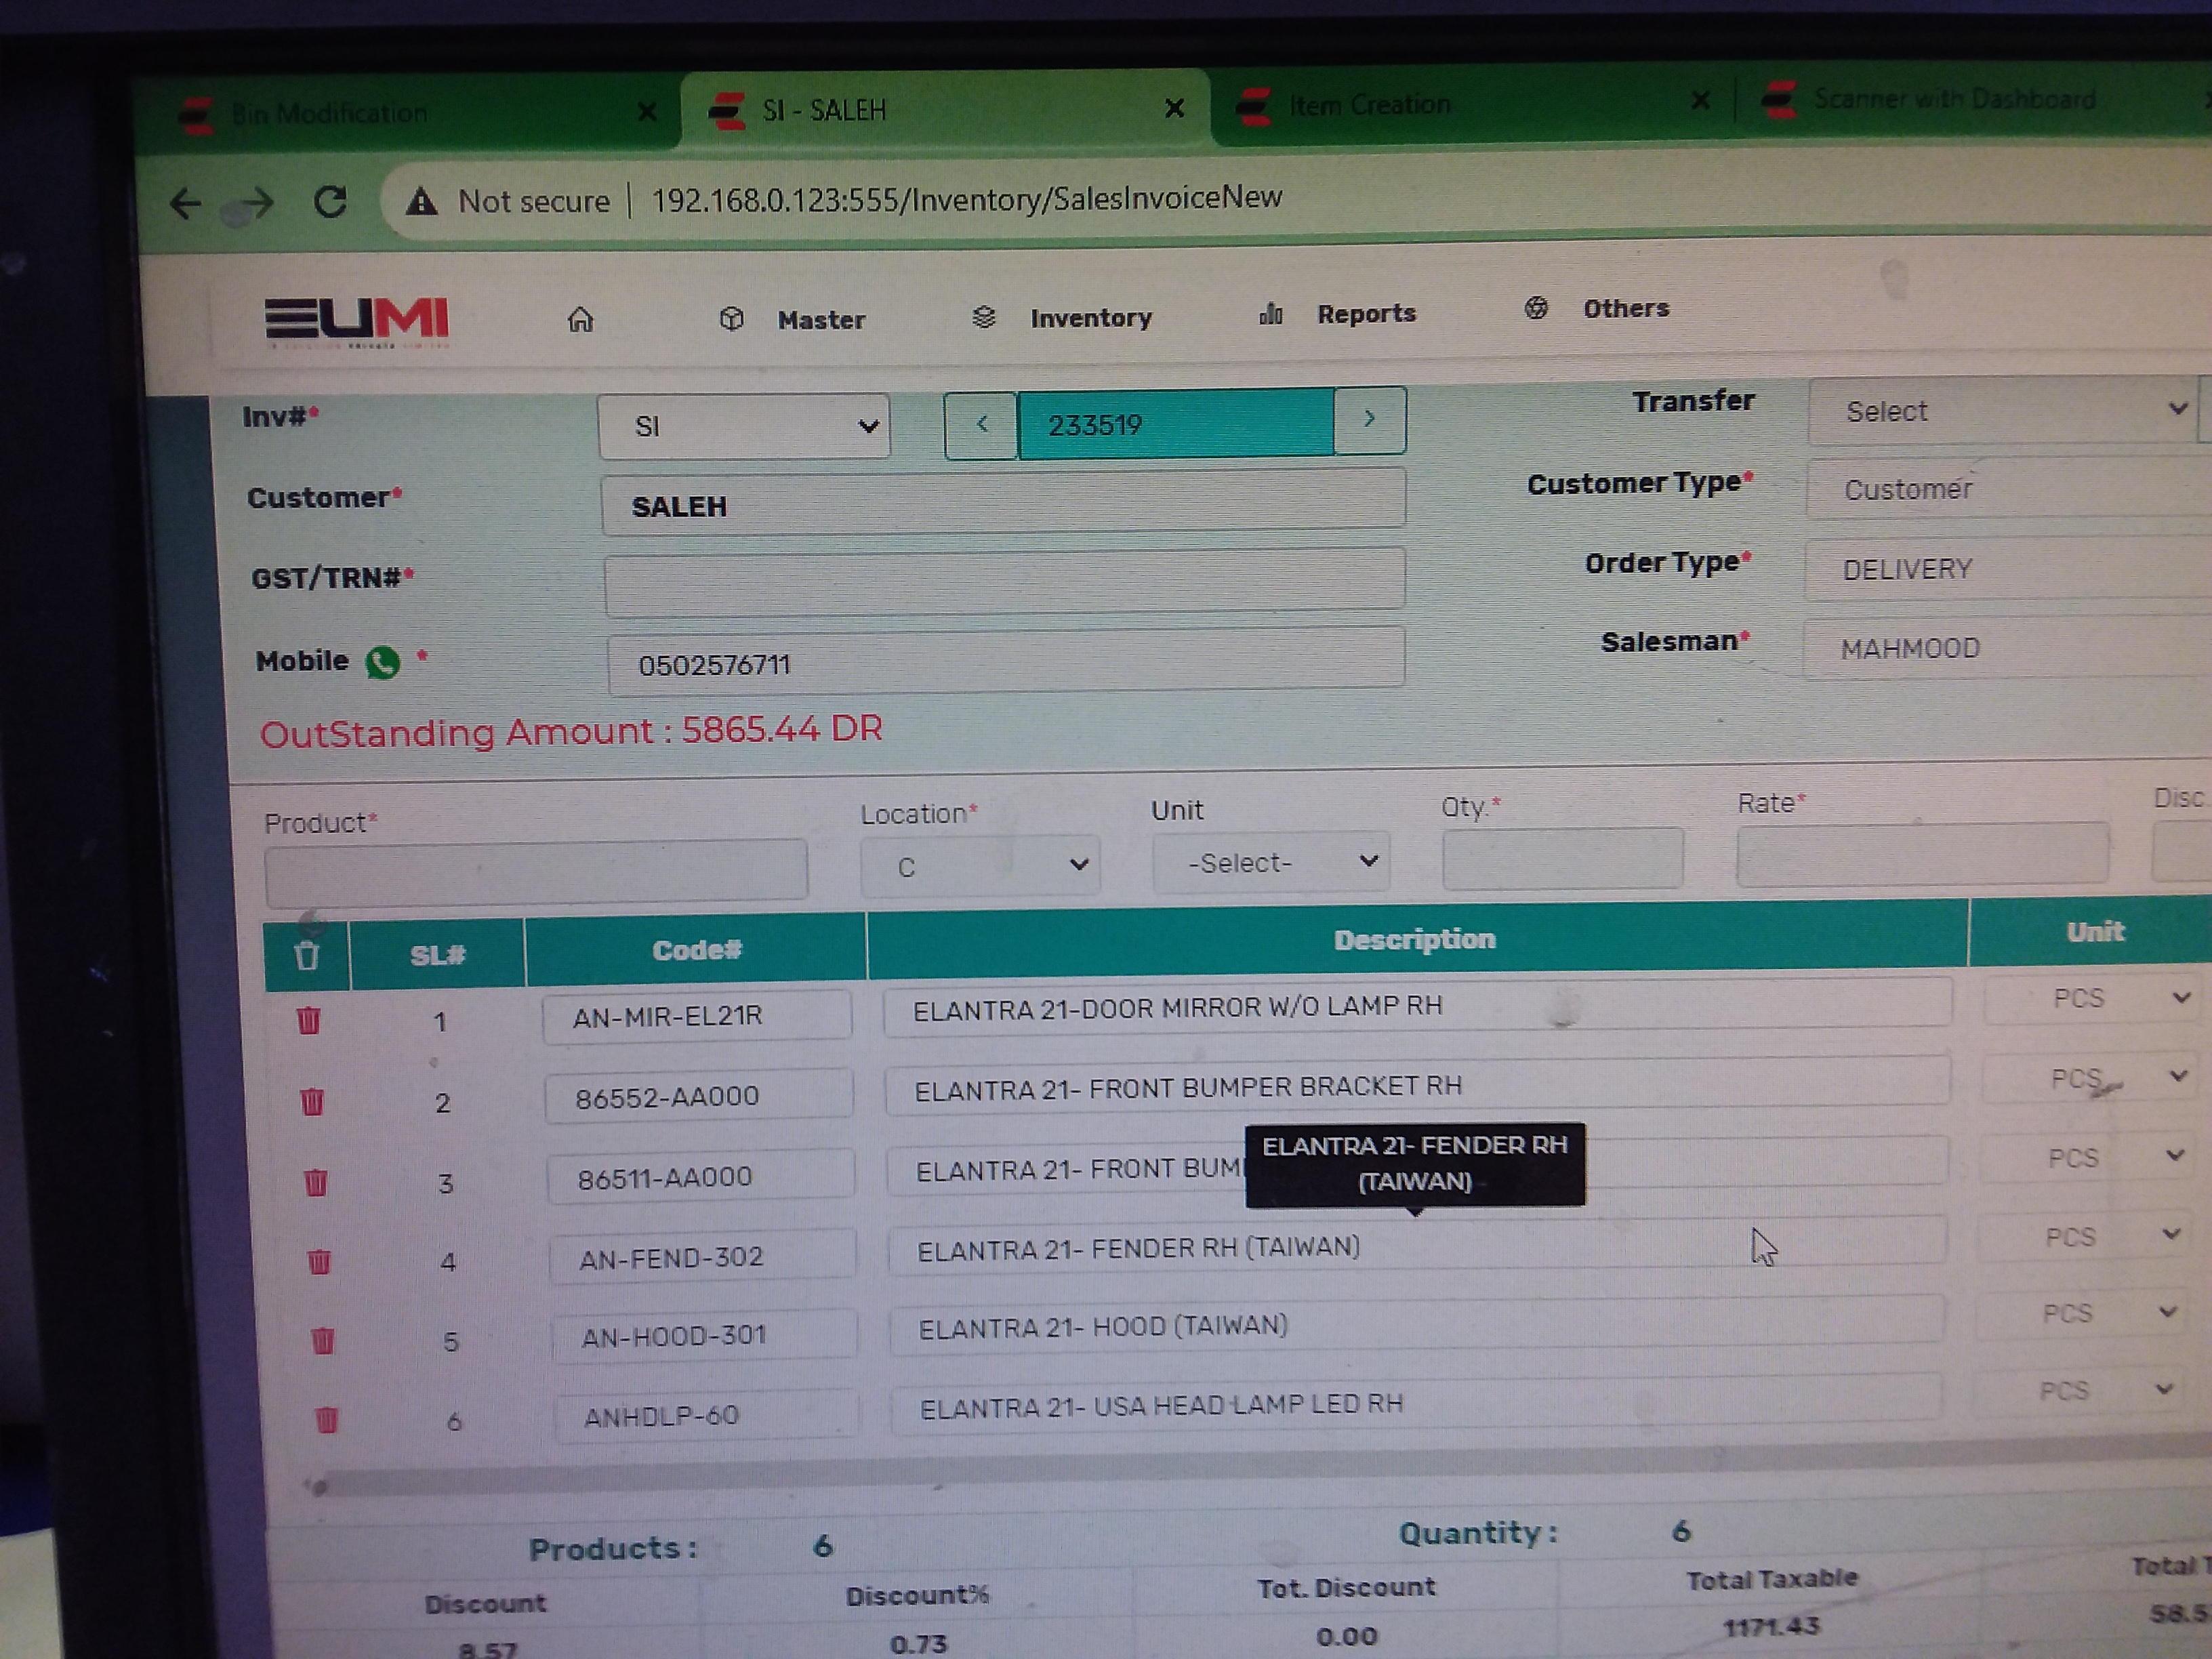Viewport: 2212px width, 1659px height.
Task: Click the OutStanding Amount 5865.44 DR text
Action: (571, 731)
